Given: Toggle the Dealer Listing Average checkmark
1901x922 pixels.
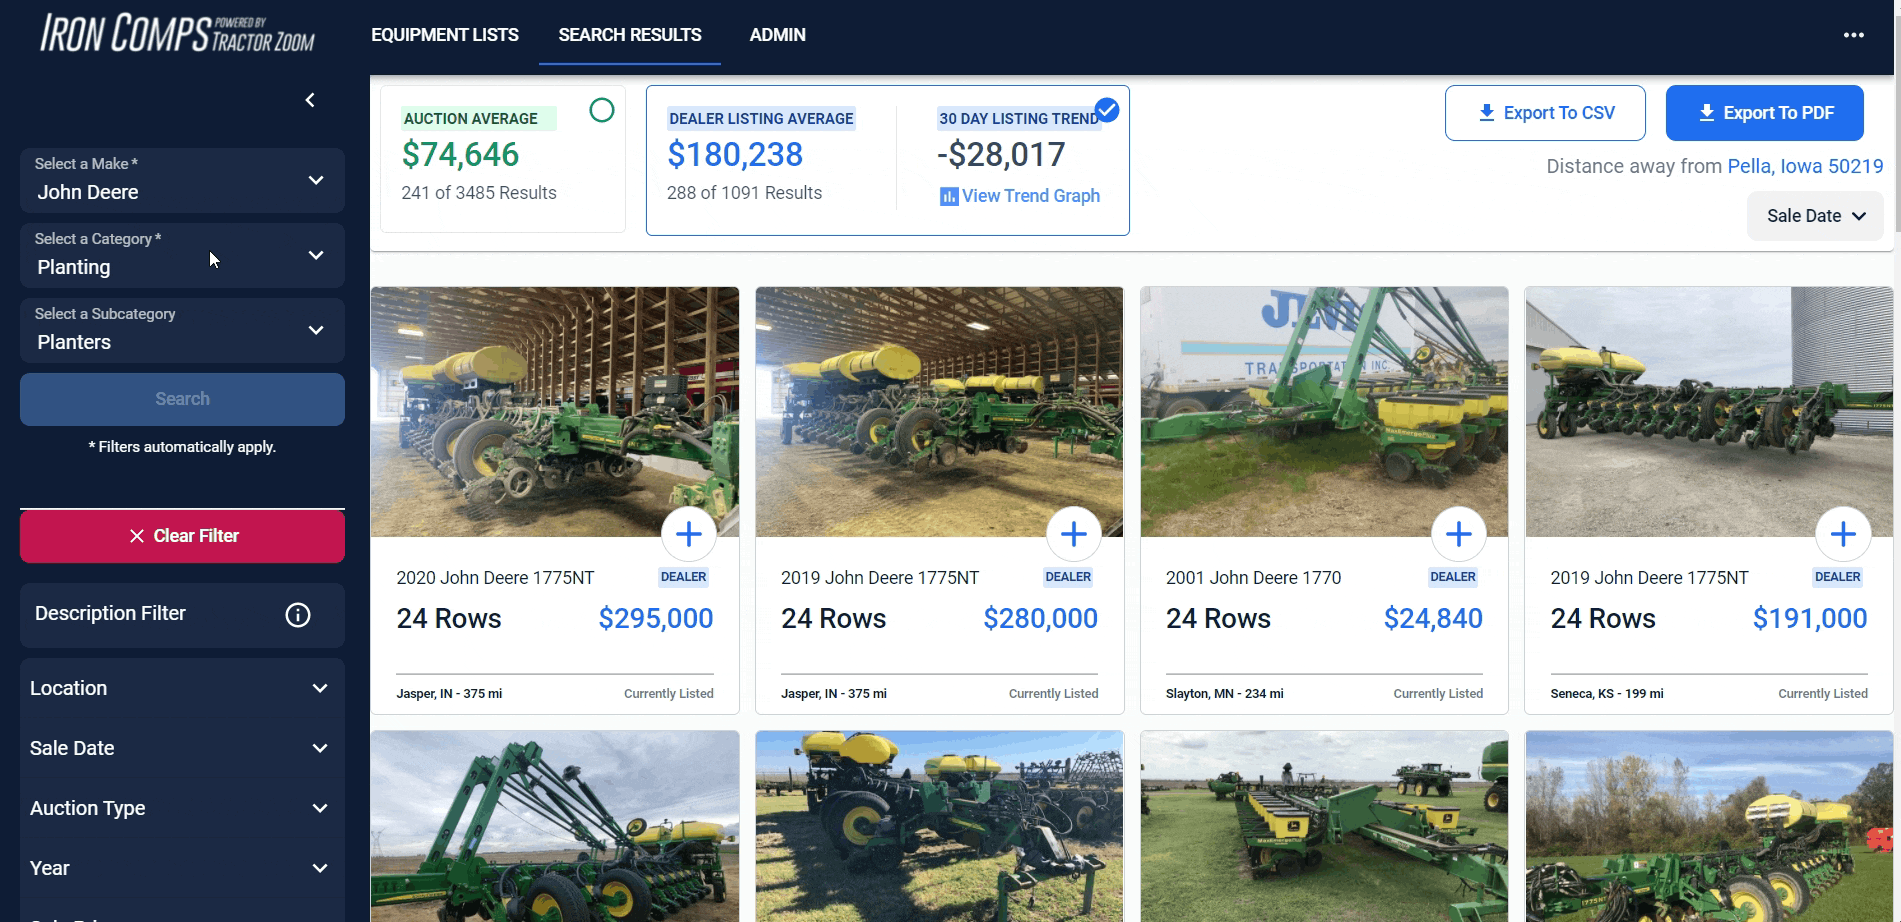Looking at the screenshot, I should pyautogui.click(x=1107, y=110).
